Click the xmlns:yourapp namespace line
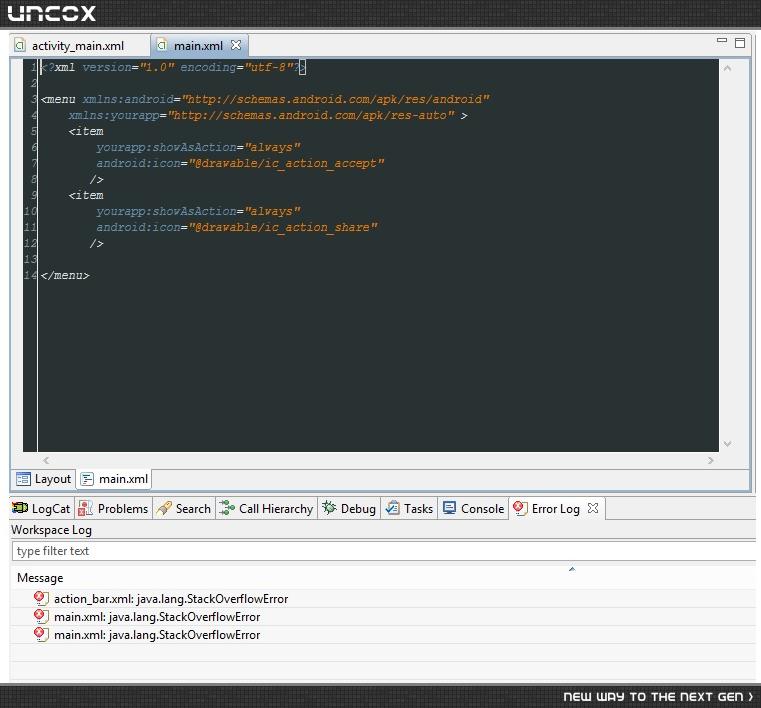This screenshot has height=708, width=761. click(x=268, y=115)
